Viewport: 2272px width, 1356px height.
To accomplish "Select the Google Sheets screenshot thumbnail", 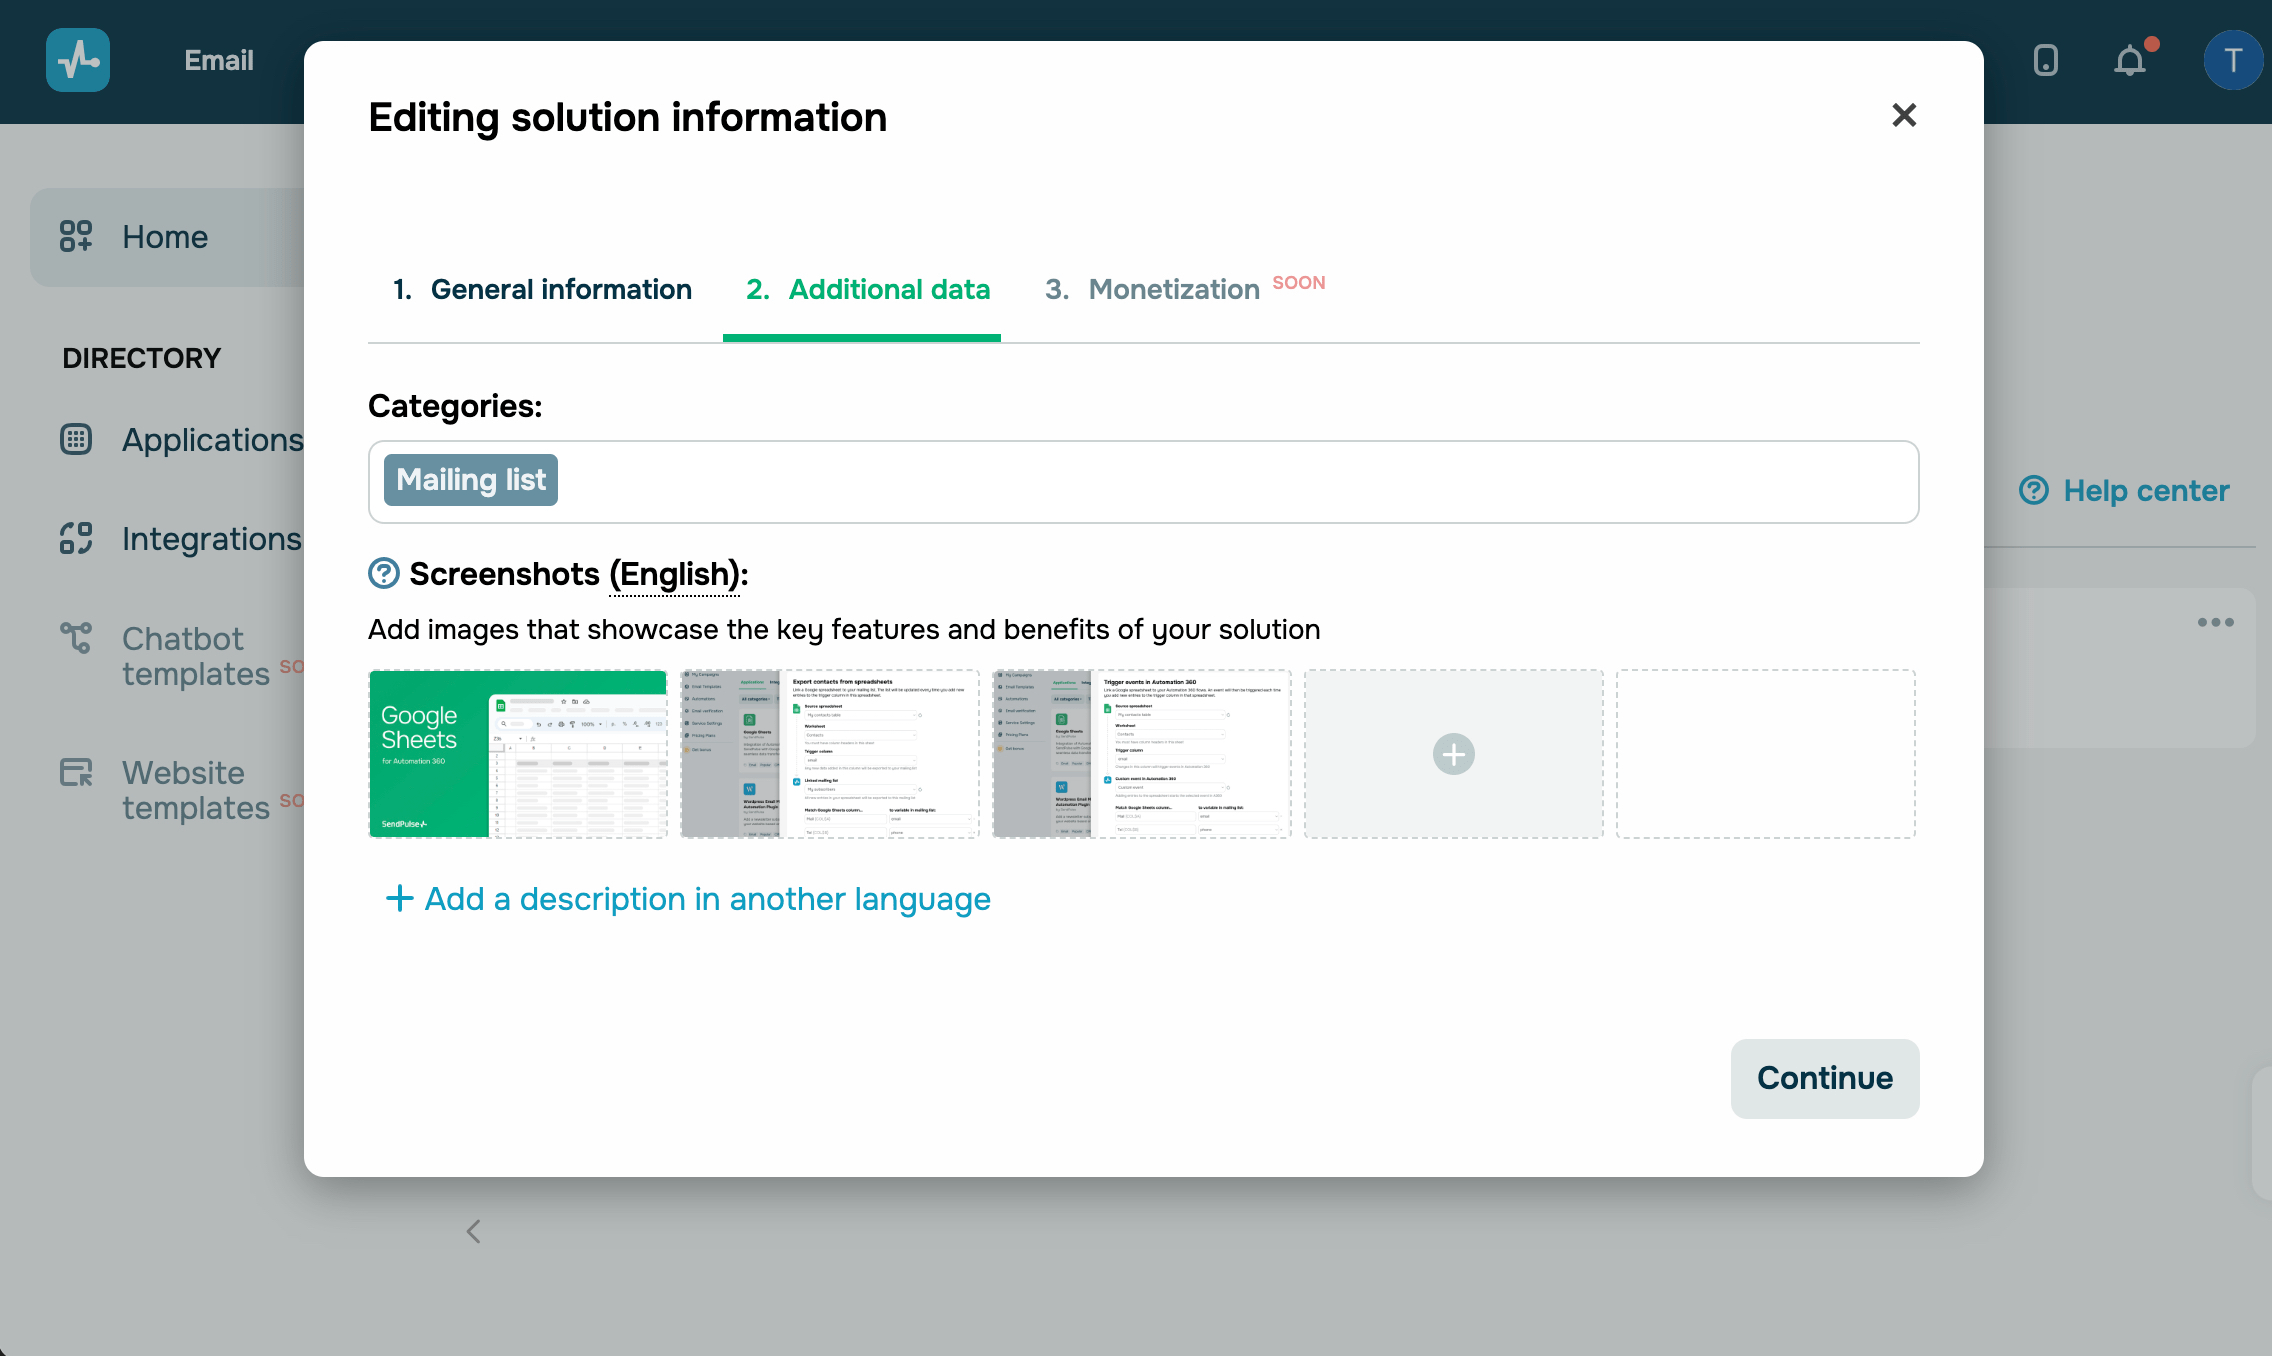I will click(x=518, y=754).
